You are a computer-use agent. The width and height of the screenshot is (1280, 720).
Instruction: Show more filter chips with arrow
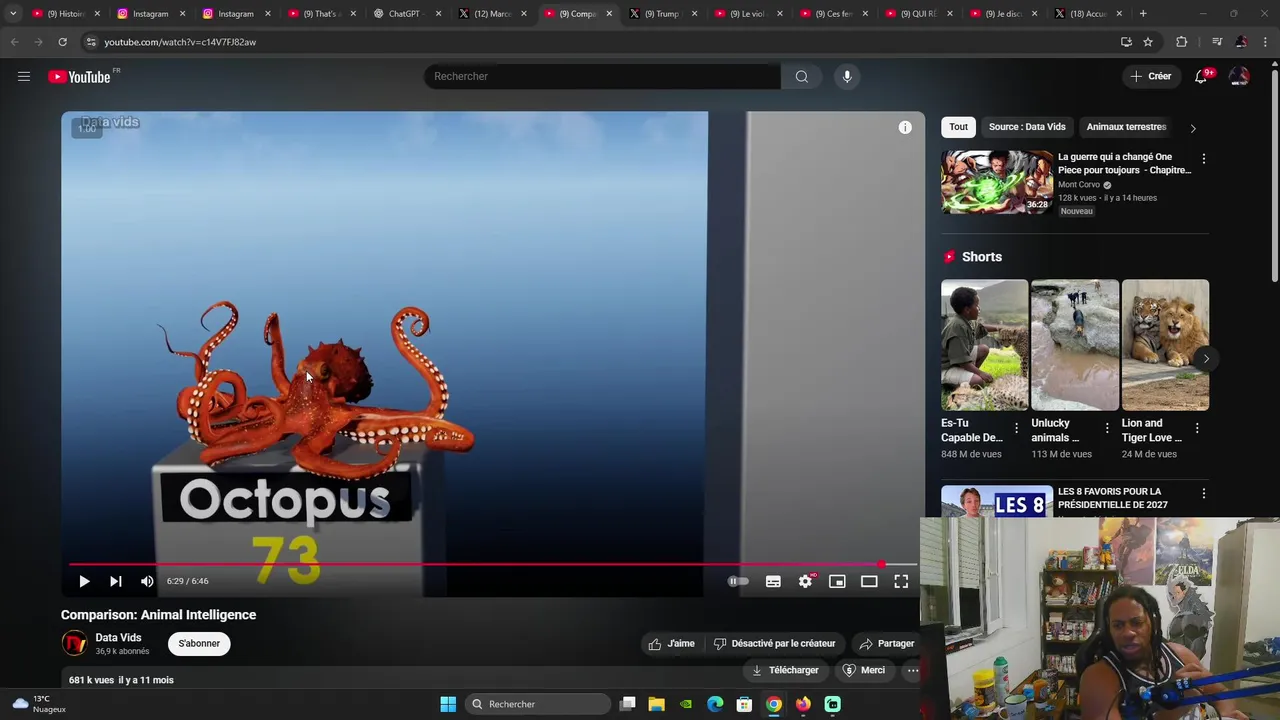coord(1192,128)
